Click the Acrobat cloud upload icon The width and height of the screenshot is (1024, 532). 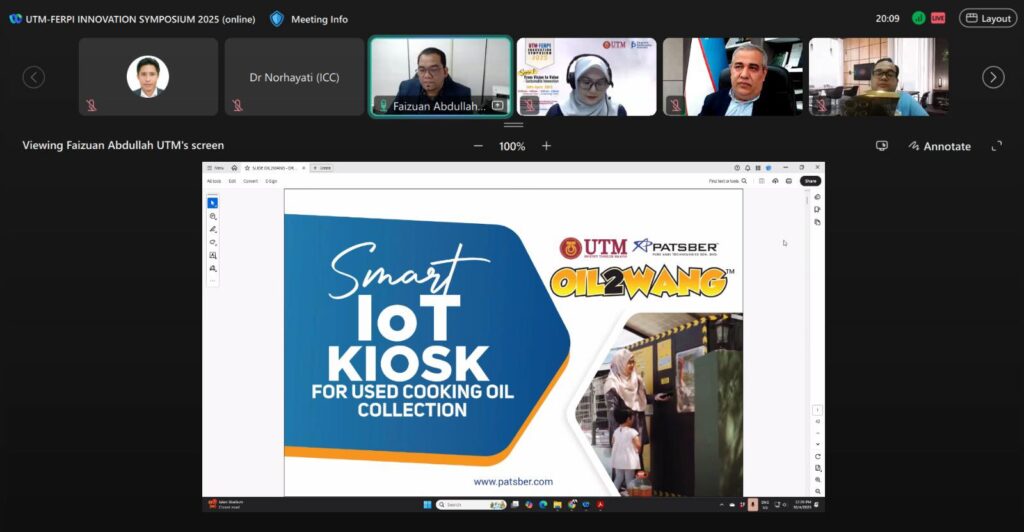[x=775, y=181]
